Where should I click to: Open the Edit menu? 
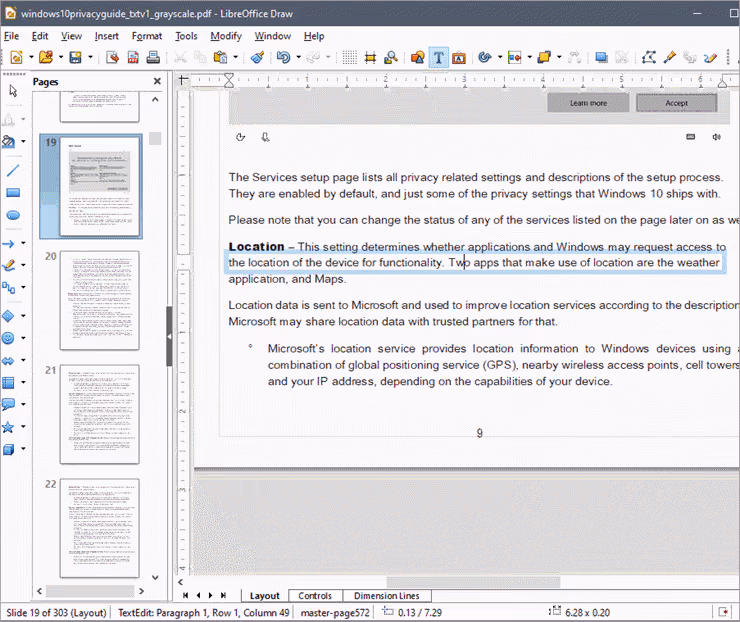click(x=40, y=36)
